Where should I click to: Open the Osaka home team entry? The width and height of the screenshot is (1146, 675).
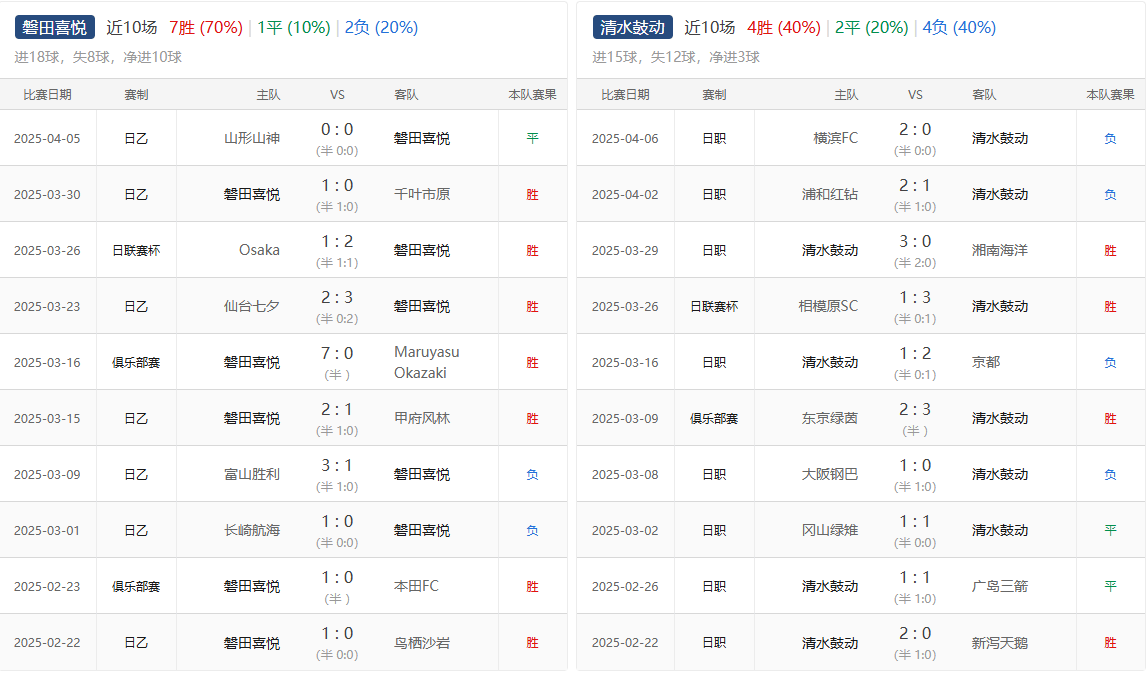coord(259,250)
